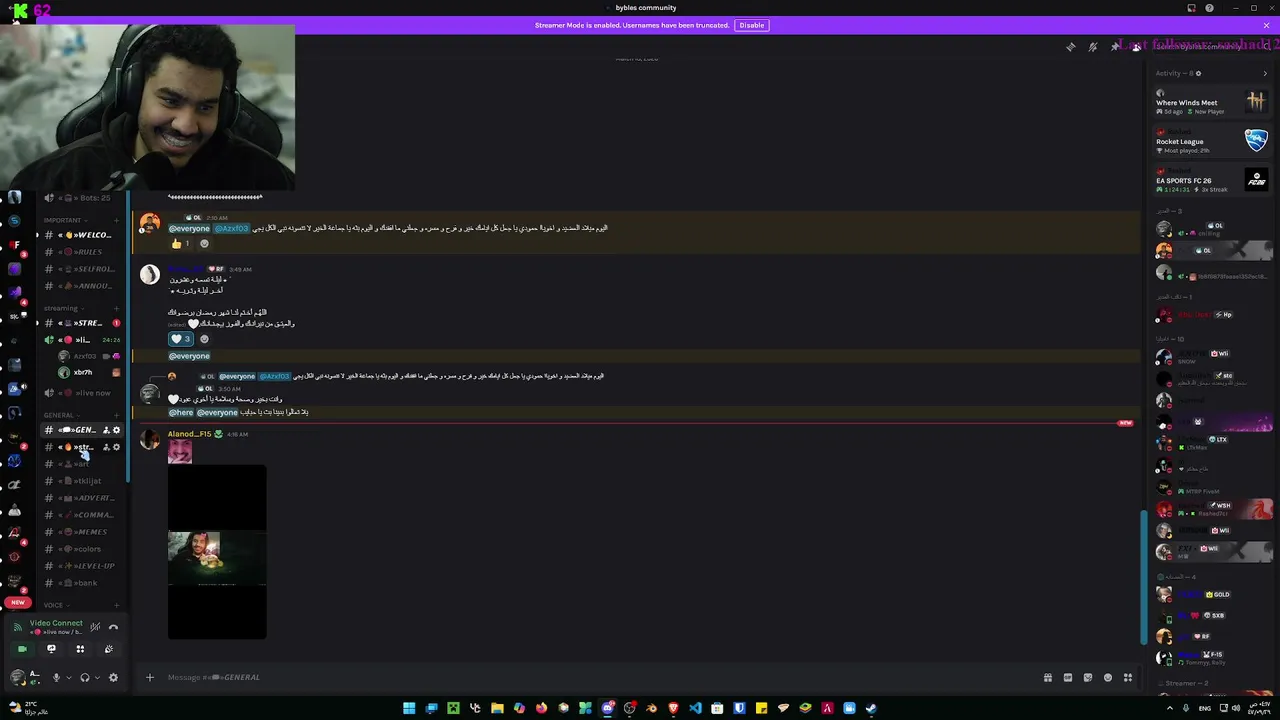Open the emoji picker
Screen dimensions: 1280x720
click(x=1108, y=677)
